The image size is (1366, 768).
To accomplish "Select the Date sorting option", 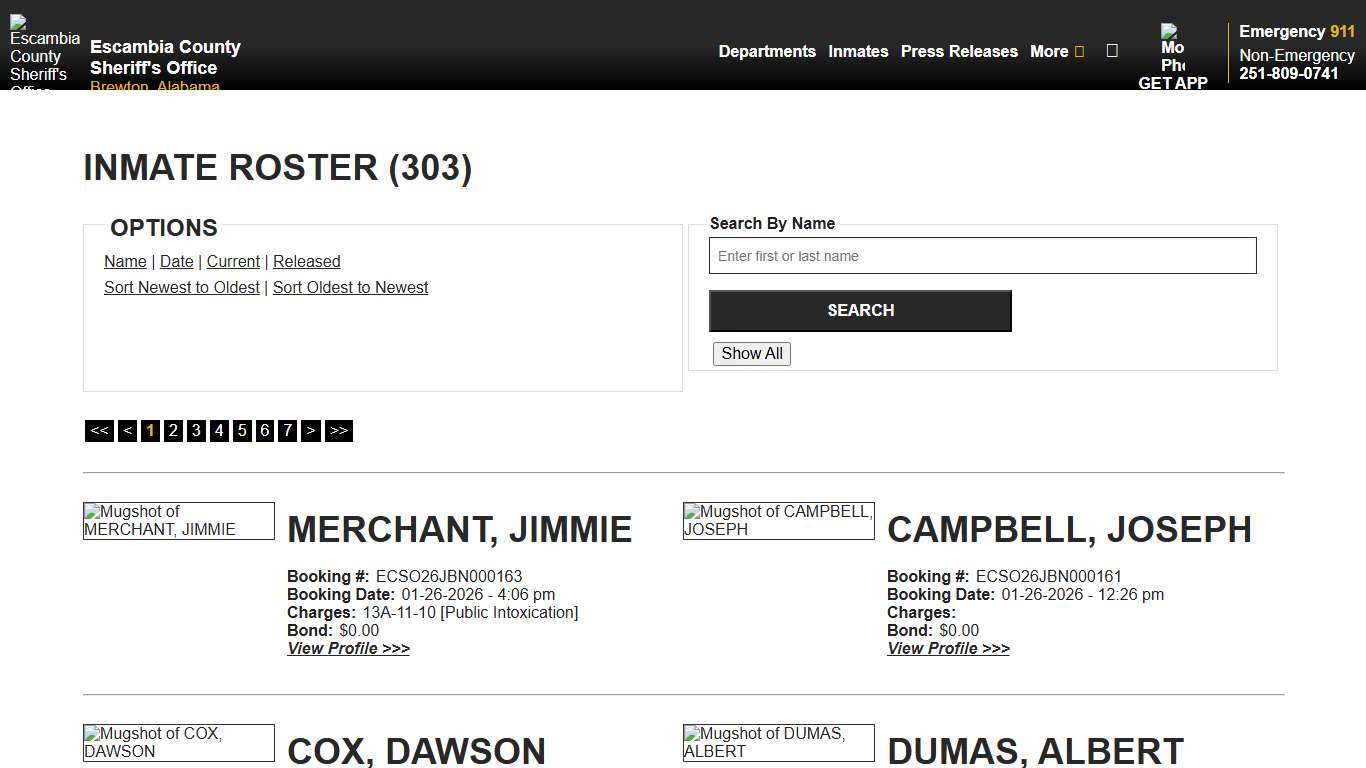I will coord(176,261).
